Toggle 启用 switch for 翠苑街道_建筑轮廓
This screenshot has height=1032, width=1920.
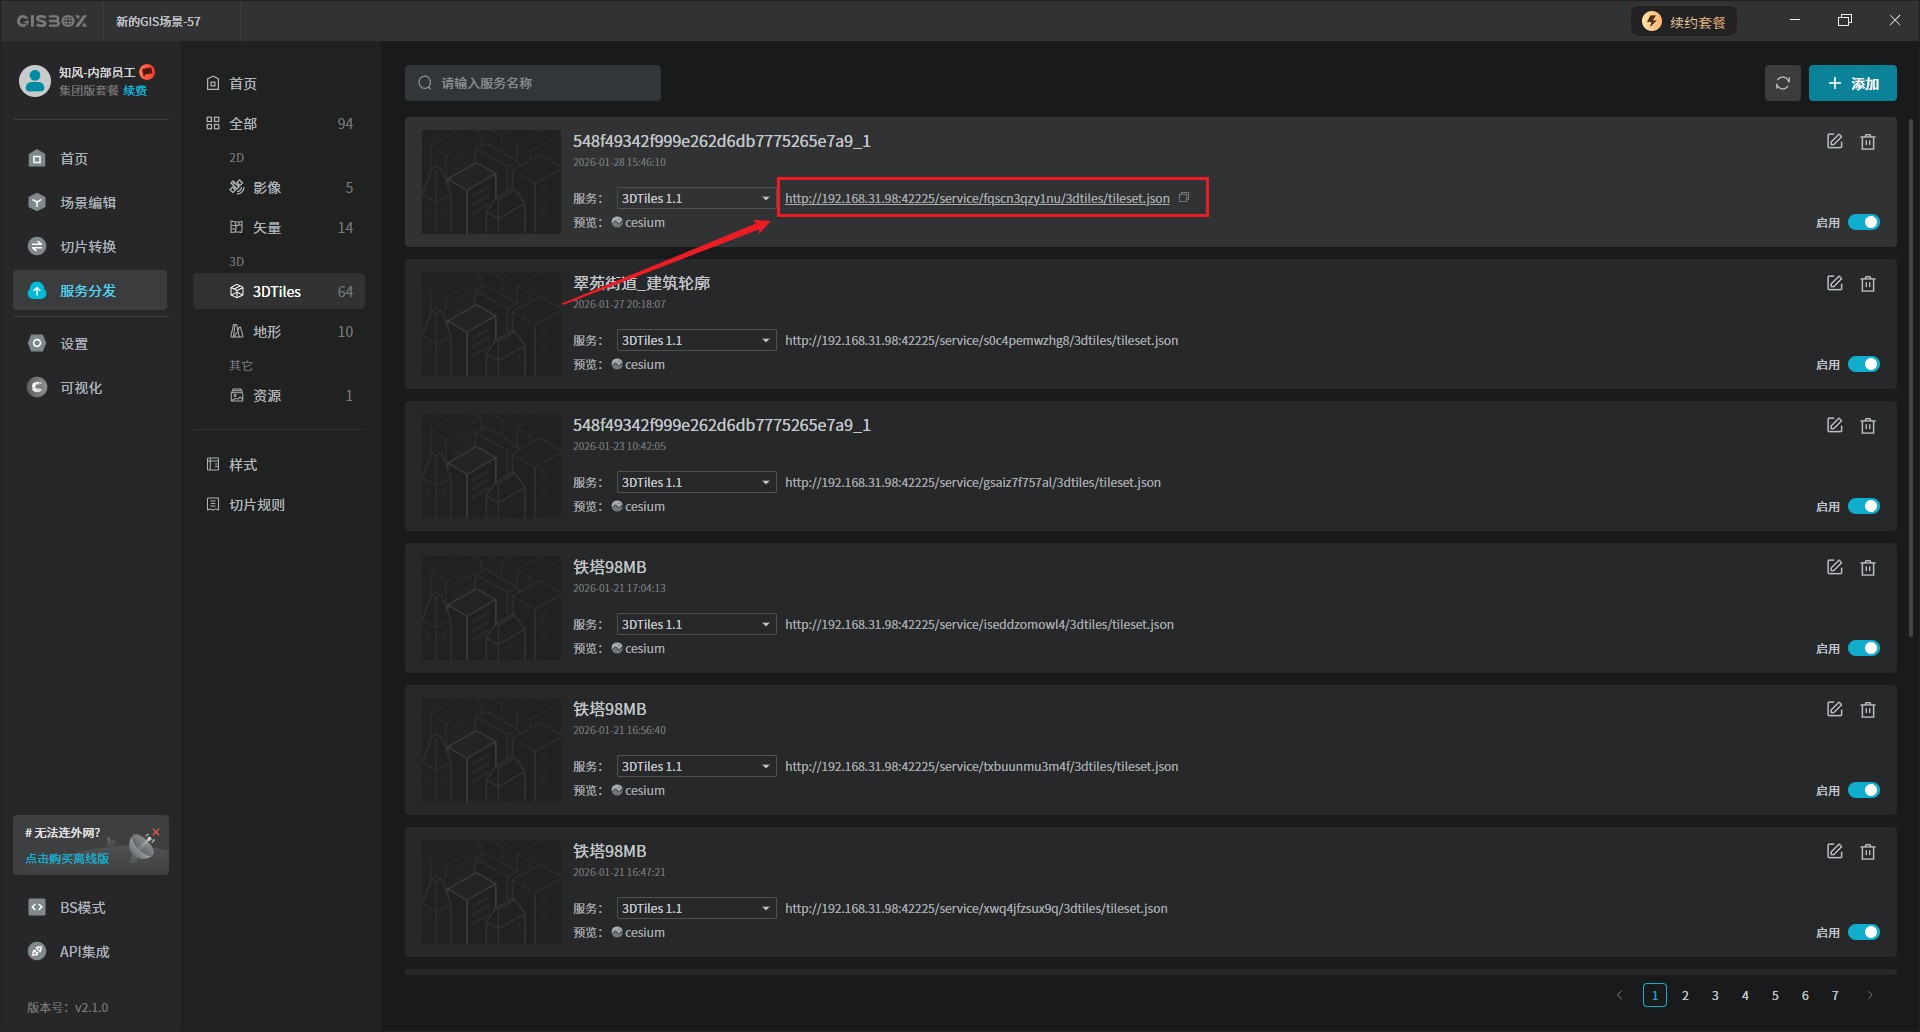[1863, 365]
